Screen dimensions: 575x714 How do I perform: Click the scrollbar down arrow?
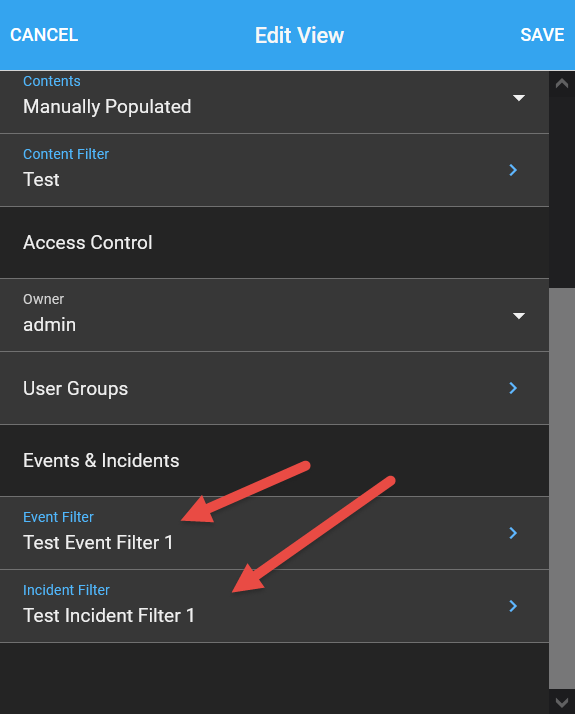(562, 702)
